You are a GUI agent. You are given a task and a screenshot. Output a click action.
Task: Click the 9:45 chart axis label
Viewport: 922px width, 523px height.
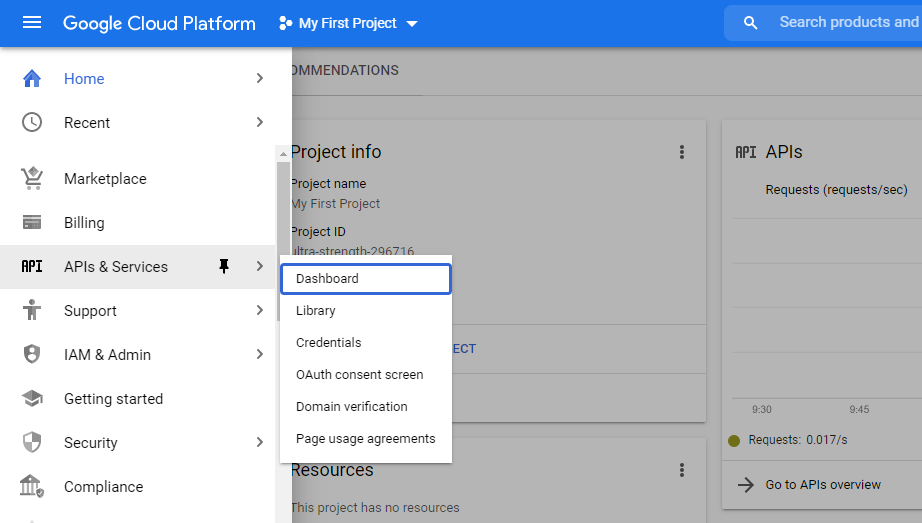pos(859,409)
